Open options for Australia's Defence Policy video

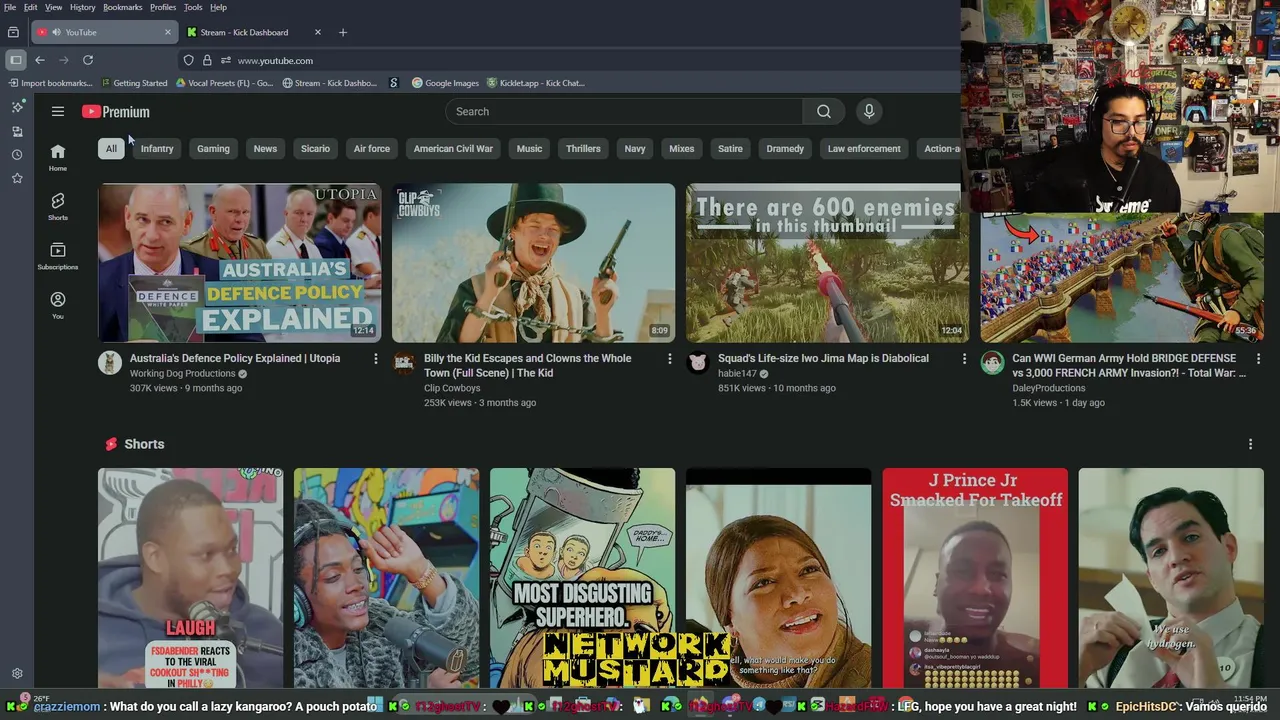(376, 358)
